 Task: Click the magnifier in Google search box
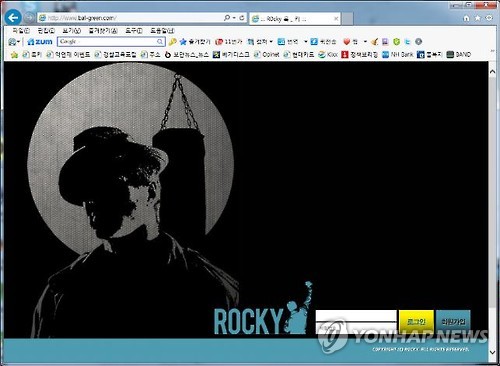[x=160, y=42]
